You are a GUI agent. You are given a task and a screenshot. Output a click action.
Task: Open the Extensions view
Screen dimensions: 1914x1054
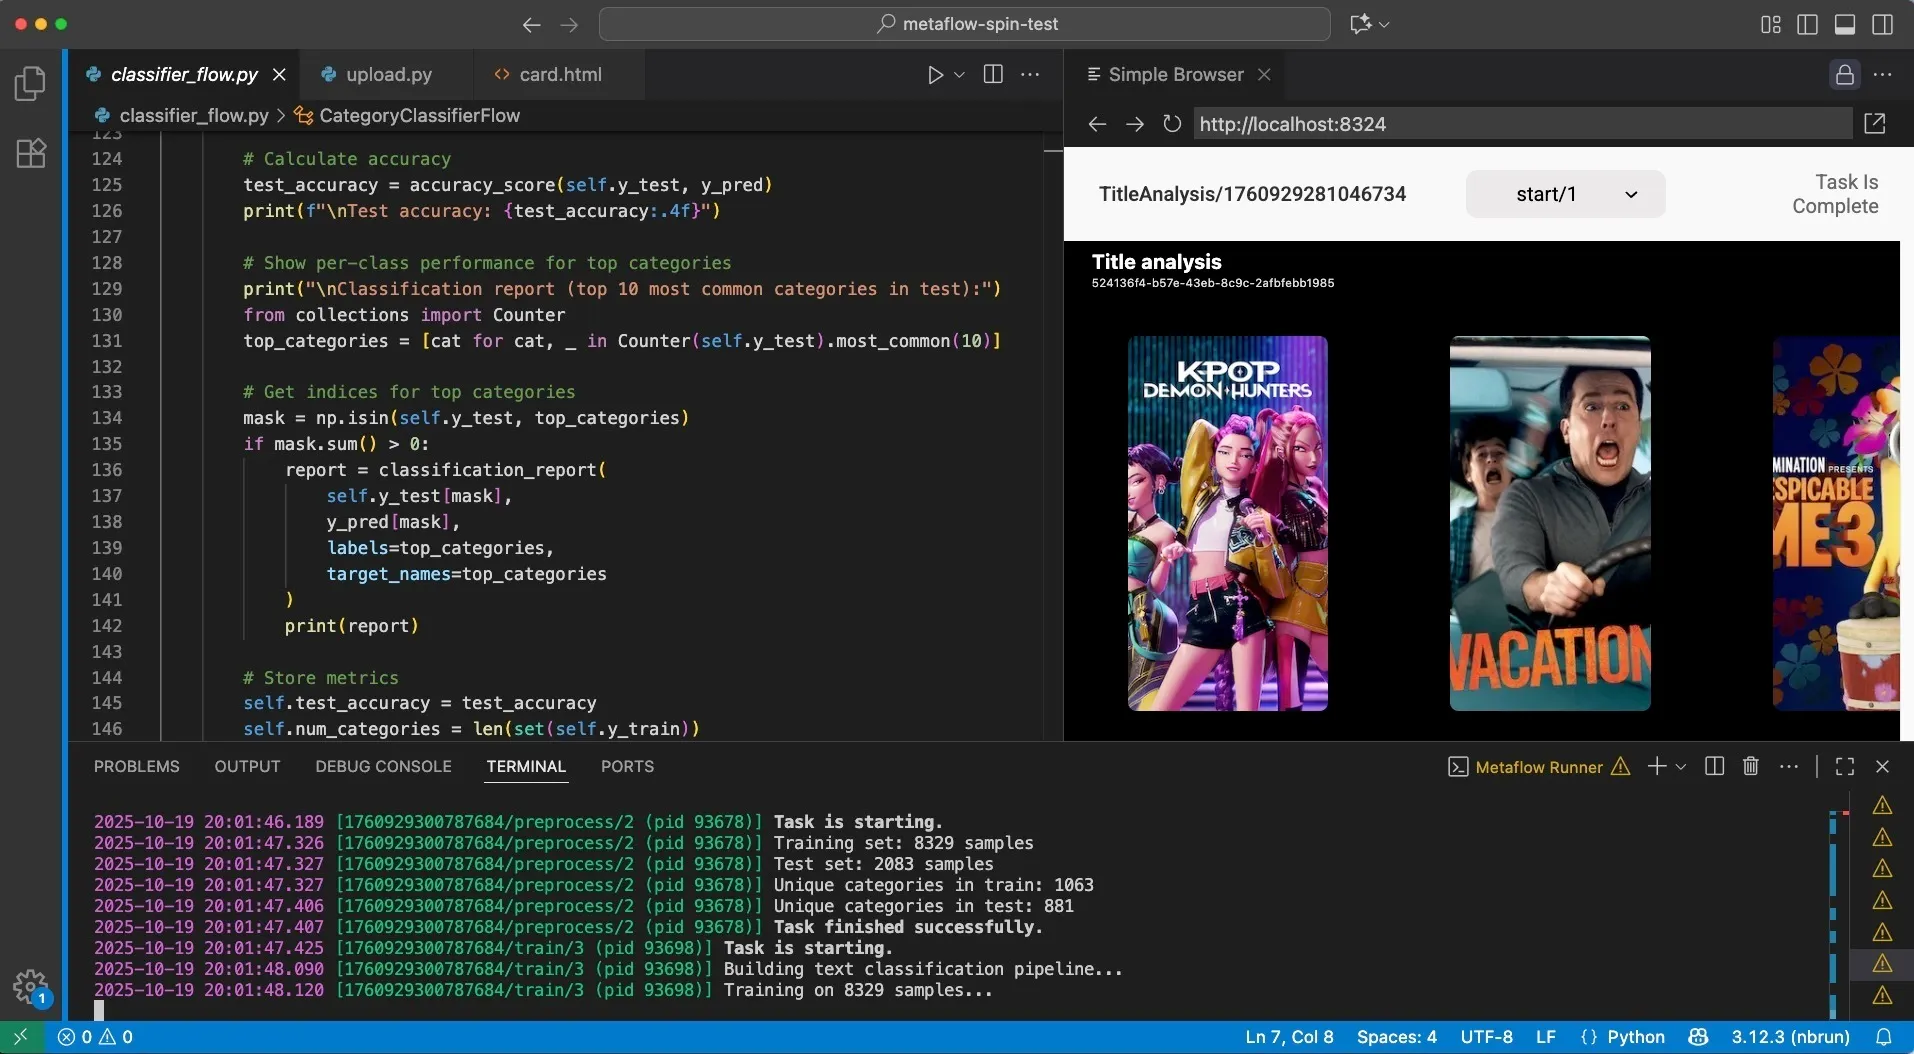[x=30, y=152]
